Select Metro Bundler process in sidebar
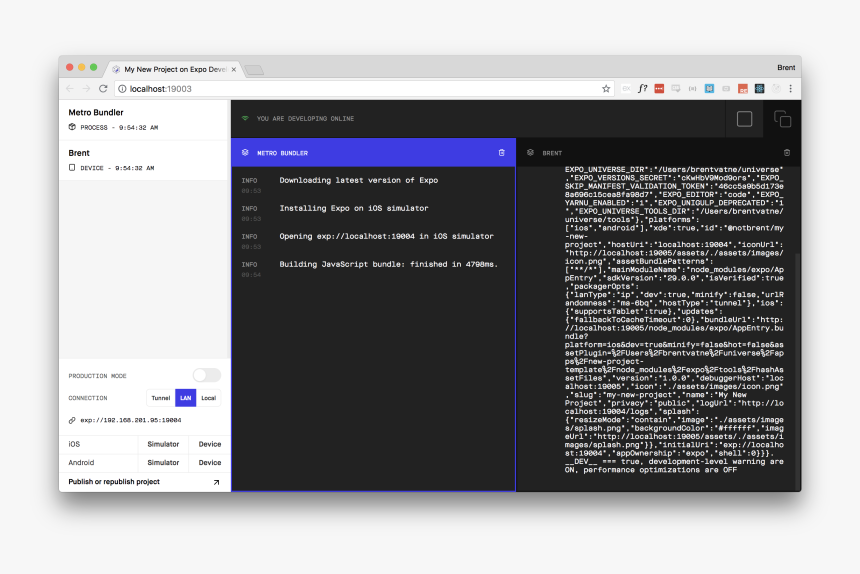The image size is (860, 574). pyautogui.click(x=143, y=120)
